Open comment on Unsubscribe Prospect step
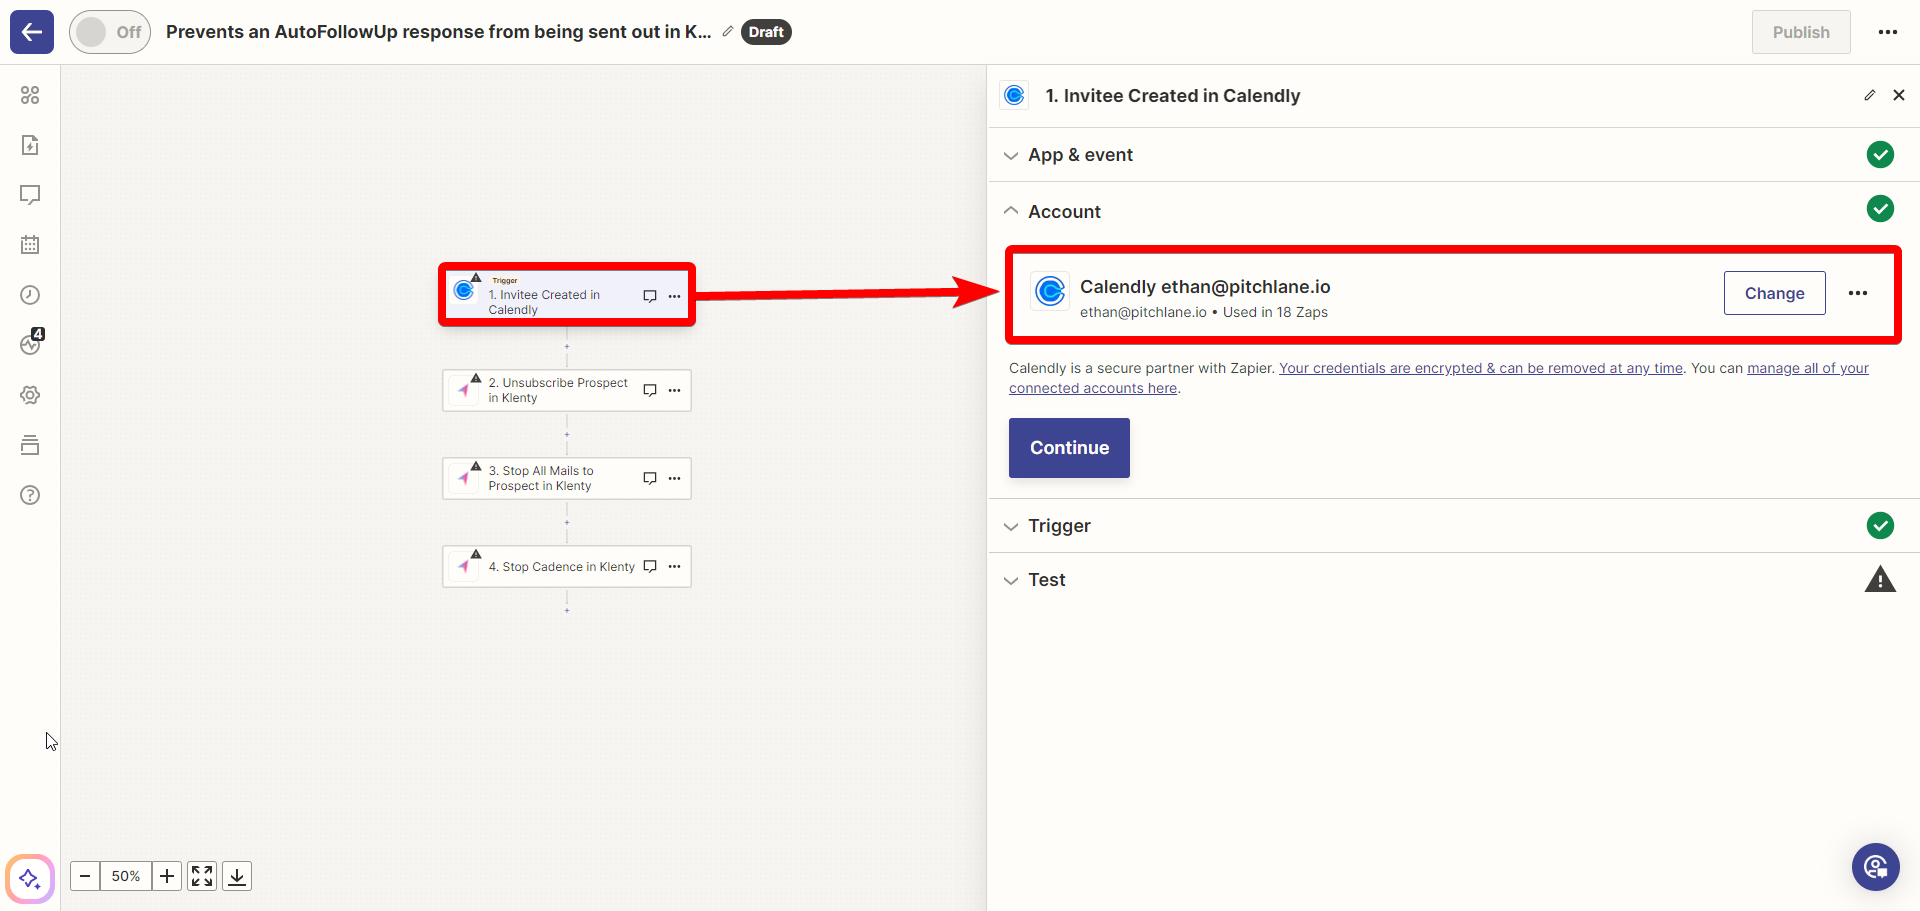Viewport: 1920px width, 911px height. tap(650, 390)
